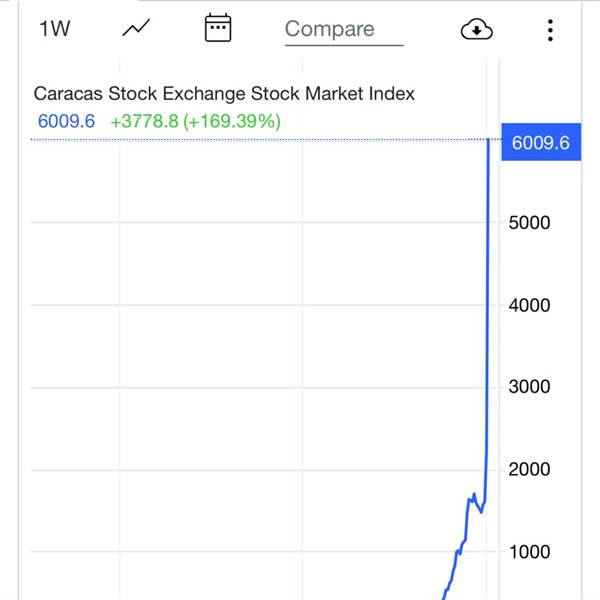Click the 5000 y-axis label
This screenshot has height=600, width=600.
point(529,223)
